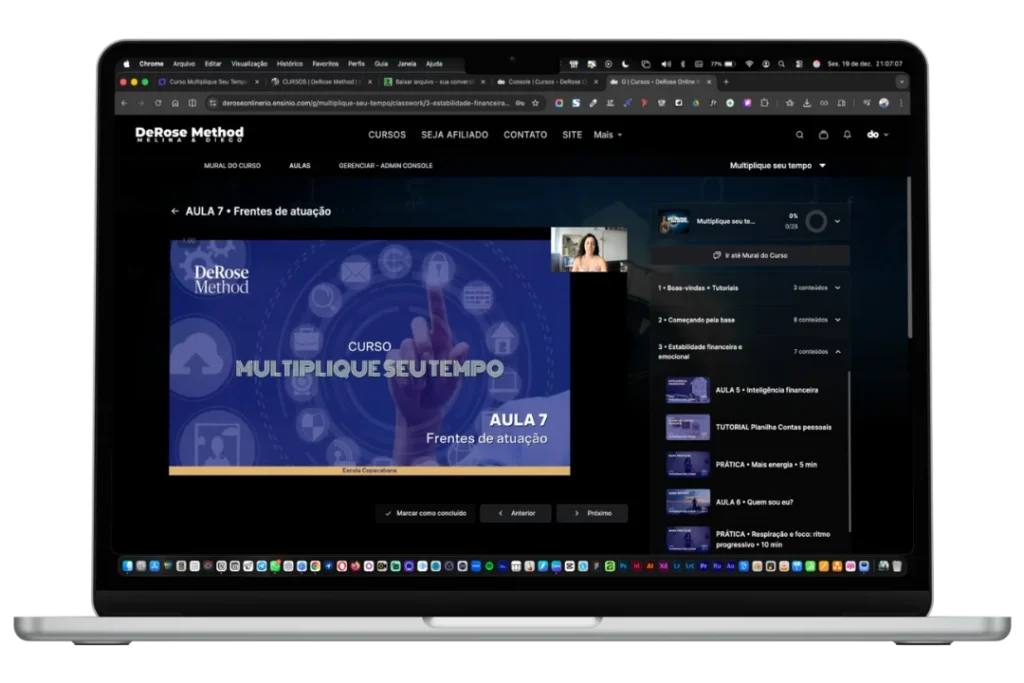1024x683 pixels.
Task: Open Spotlight search in the menu bar
Action: click(782, 64)
